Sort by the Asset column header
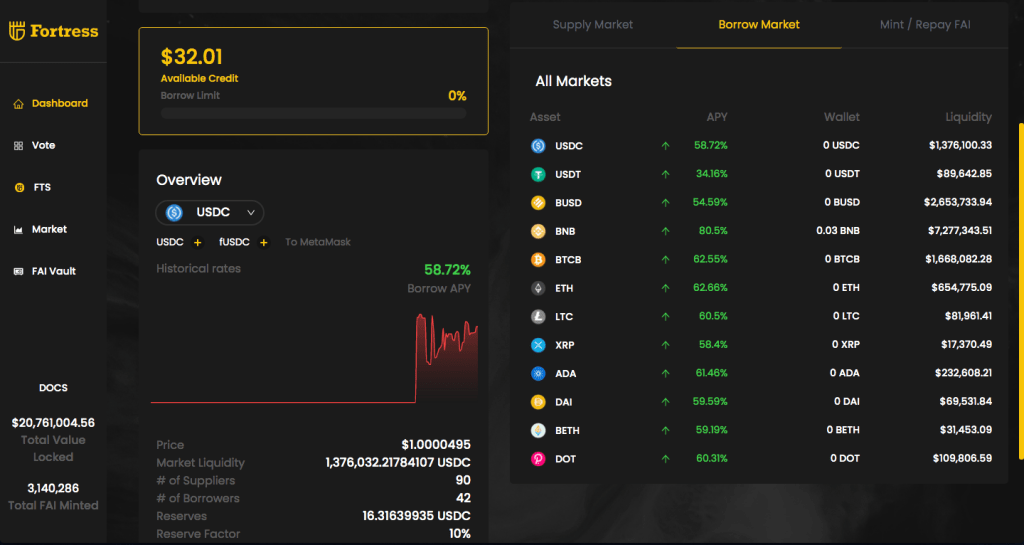The image size is (1024, 545). [x=545, y=117]
